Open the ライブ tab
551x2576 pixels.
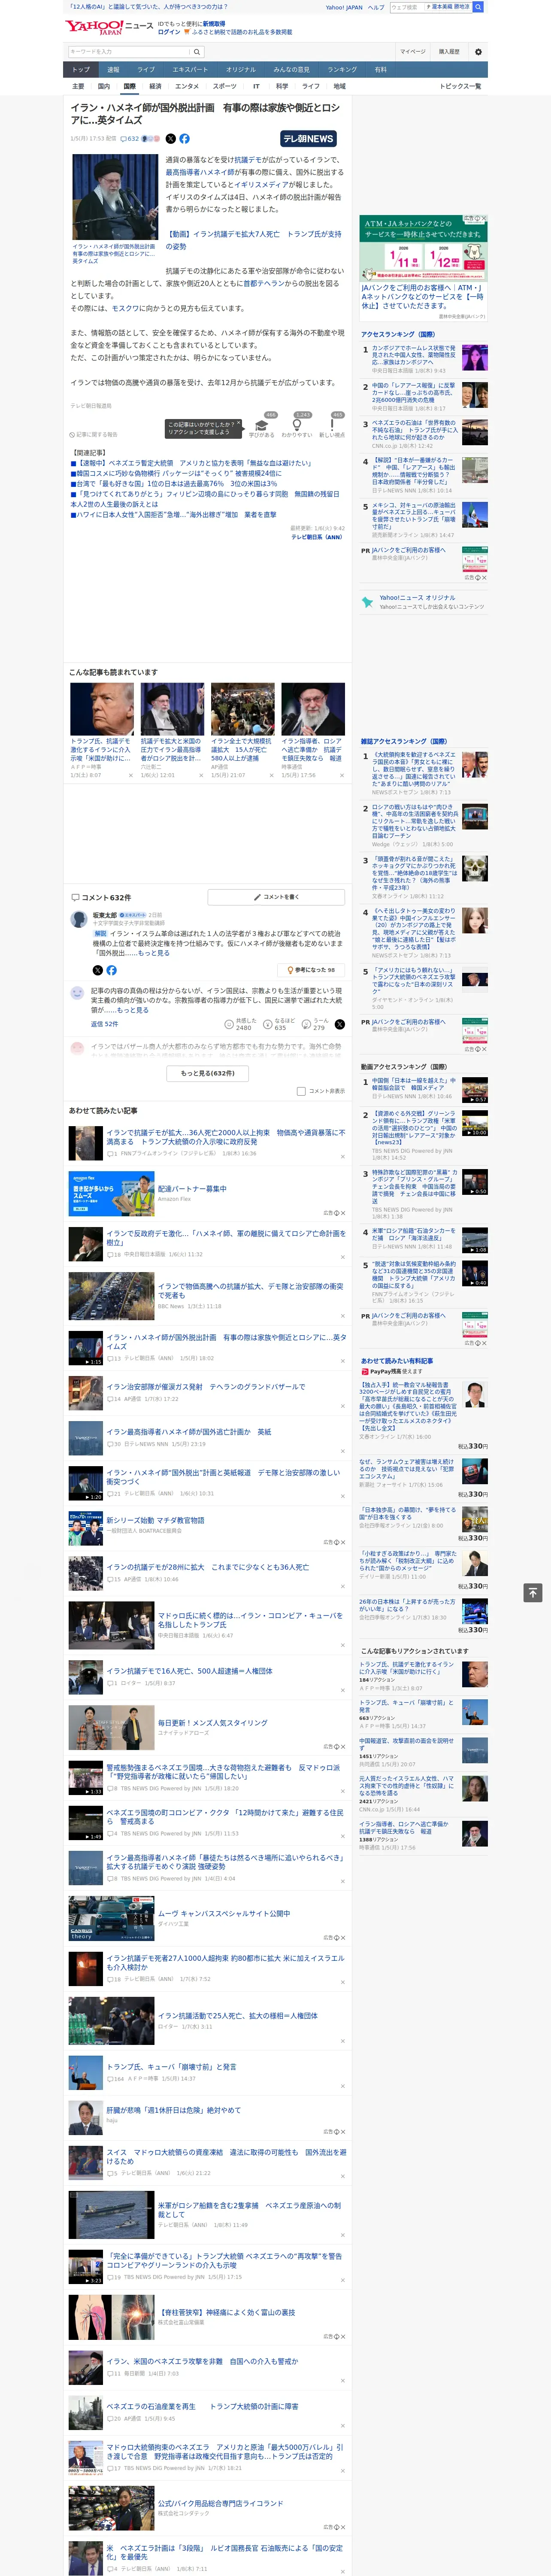point(146,70)
